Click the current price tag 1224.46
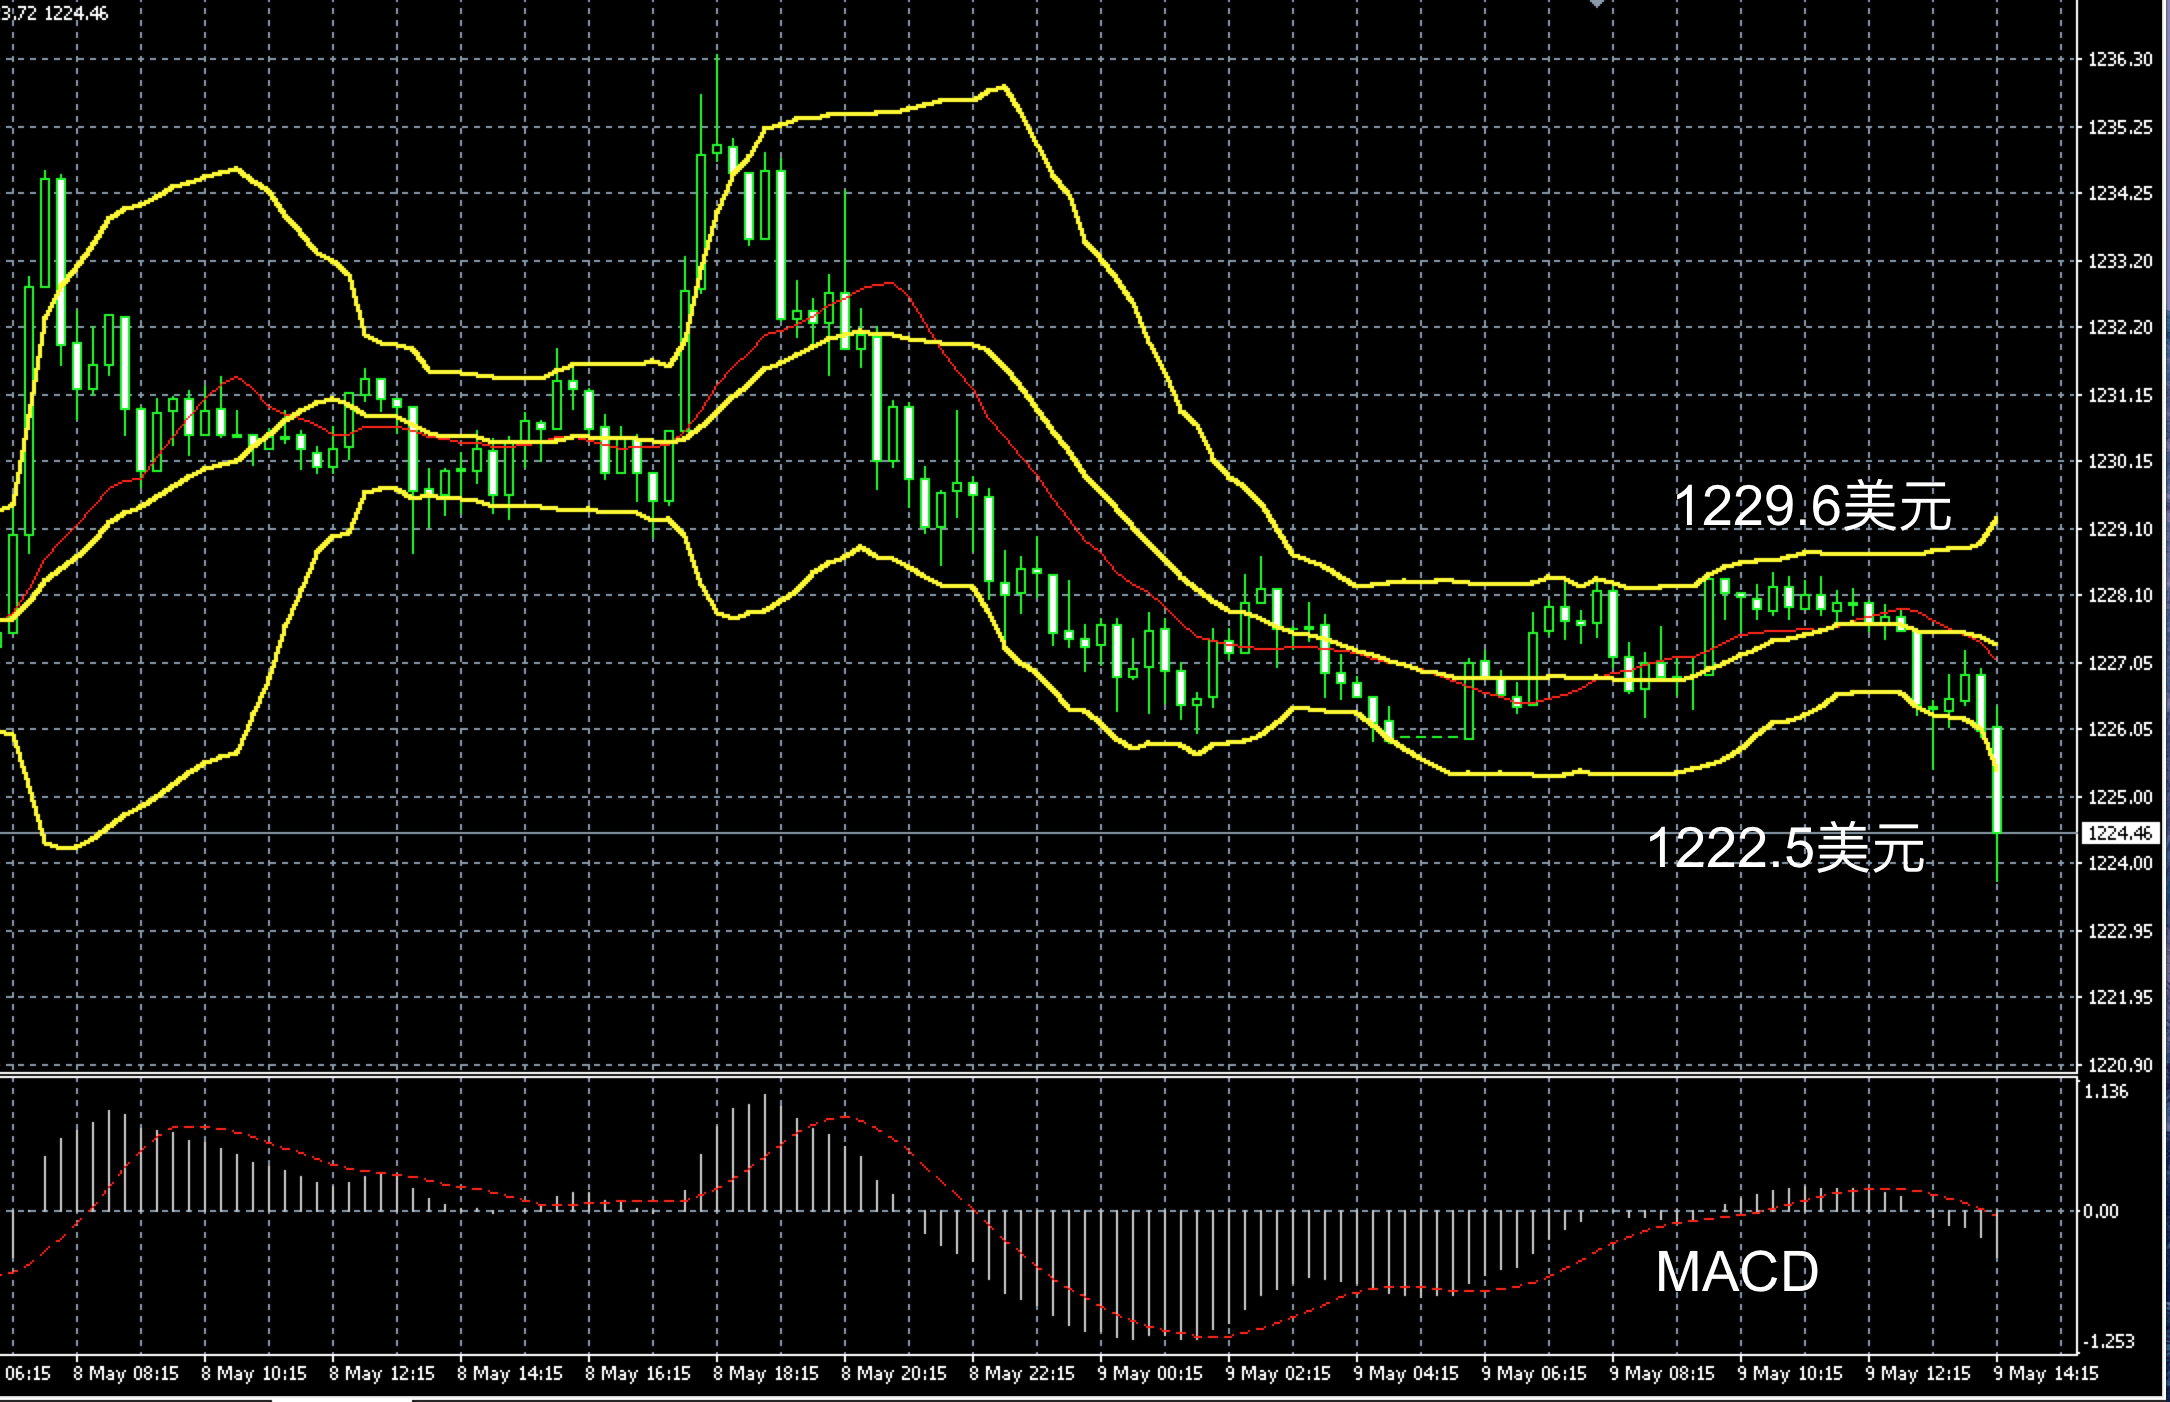Screen dimensions: 2170x1402 pyautogui.click(x=2119, y=832)
